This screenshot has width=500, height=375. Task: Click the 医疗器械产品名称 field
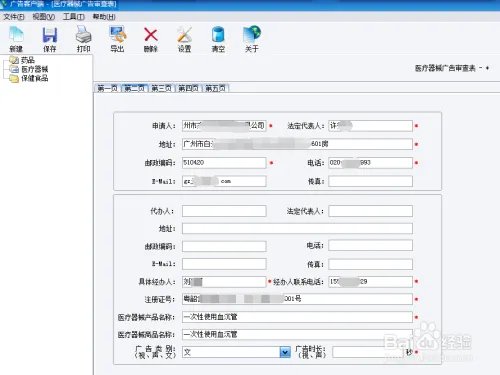click(x=297, y=317)
